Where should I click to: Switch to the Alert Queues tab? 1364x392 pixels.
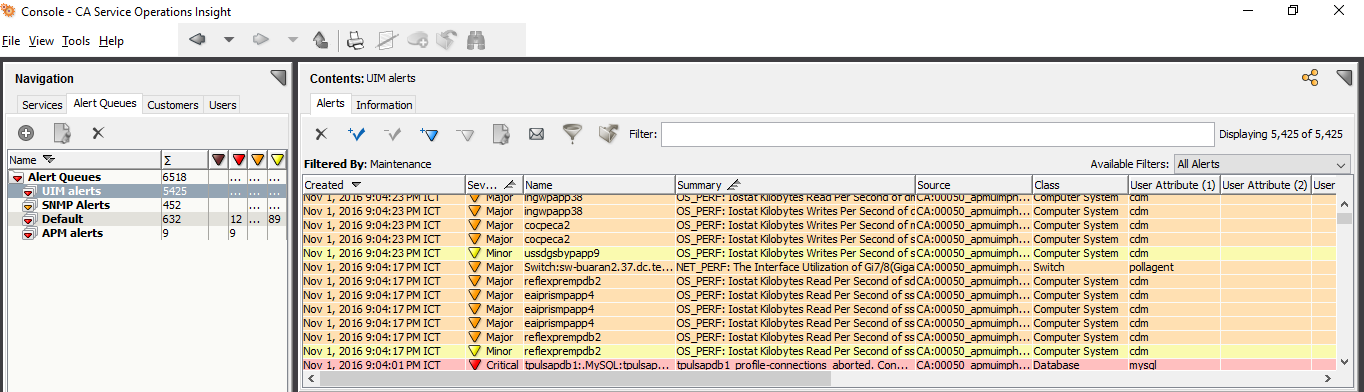pyautogui.click(x=105, y=103)
